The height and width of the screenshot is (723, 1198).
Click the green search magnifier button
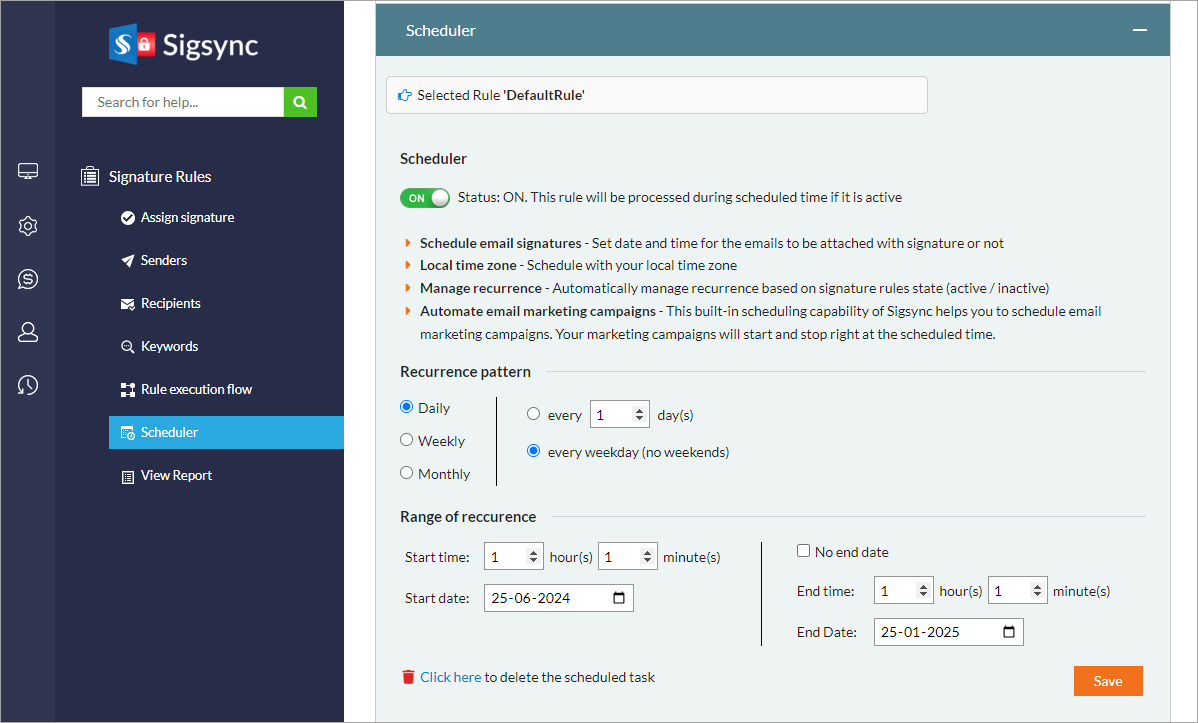pos(300,102)
